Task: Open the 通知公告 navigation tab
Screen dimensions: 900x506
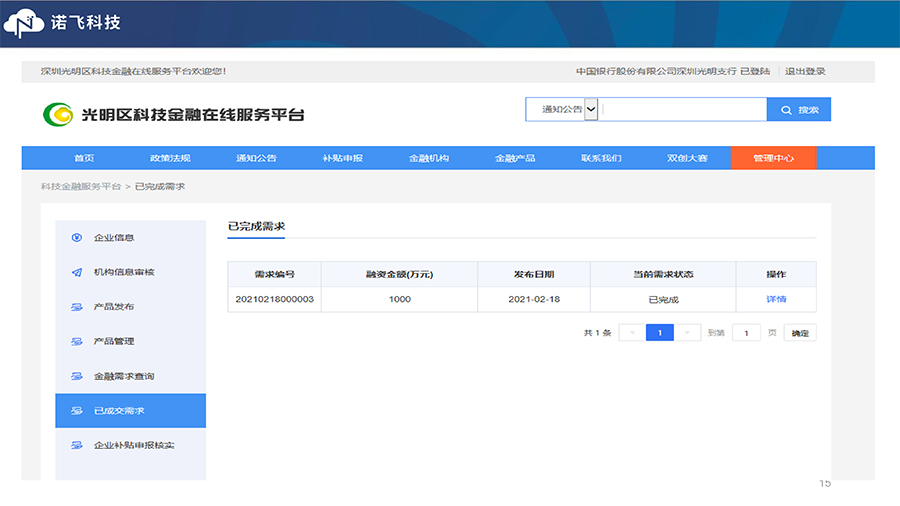Action: 257,158
